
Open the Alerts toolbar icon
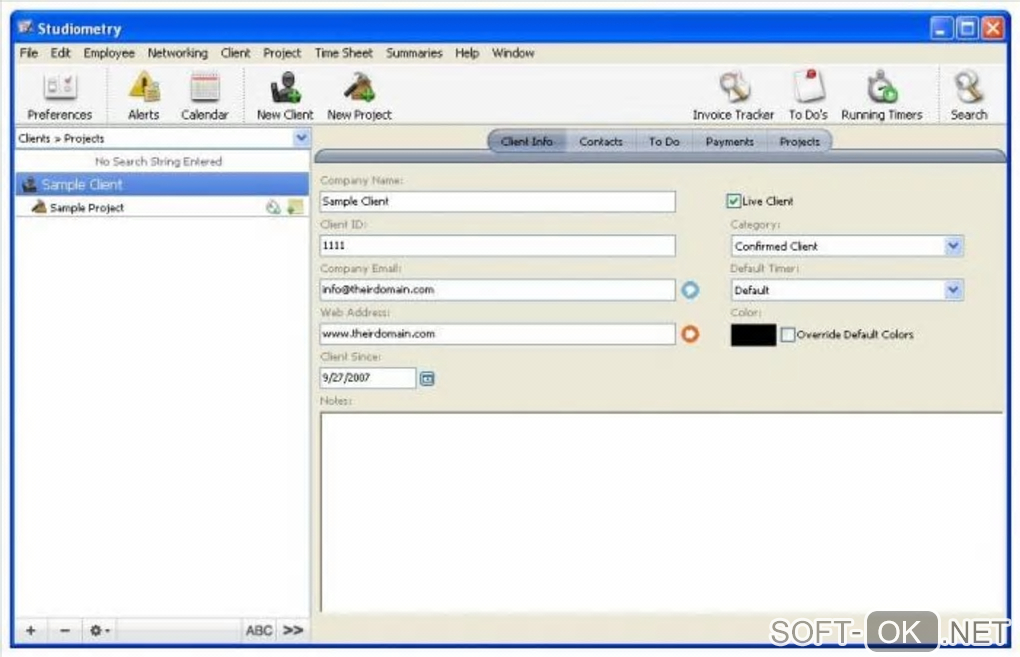144,96
